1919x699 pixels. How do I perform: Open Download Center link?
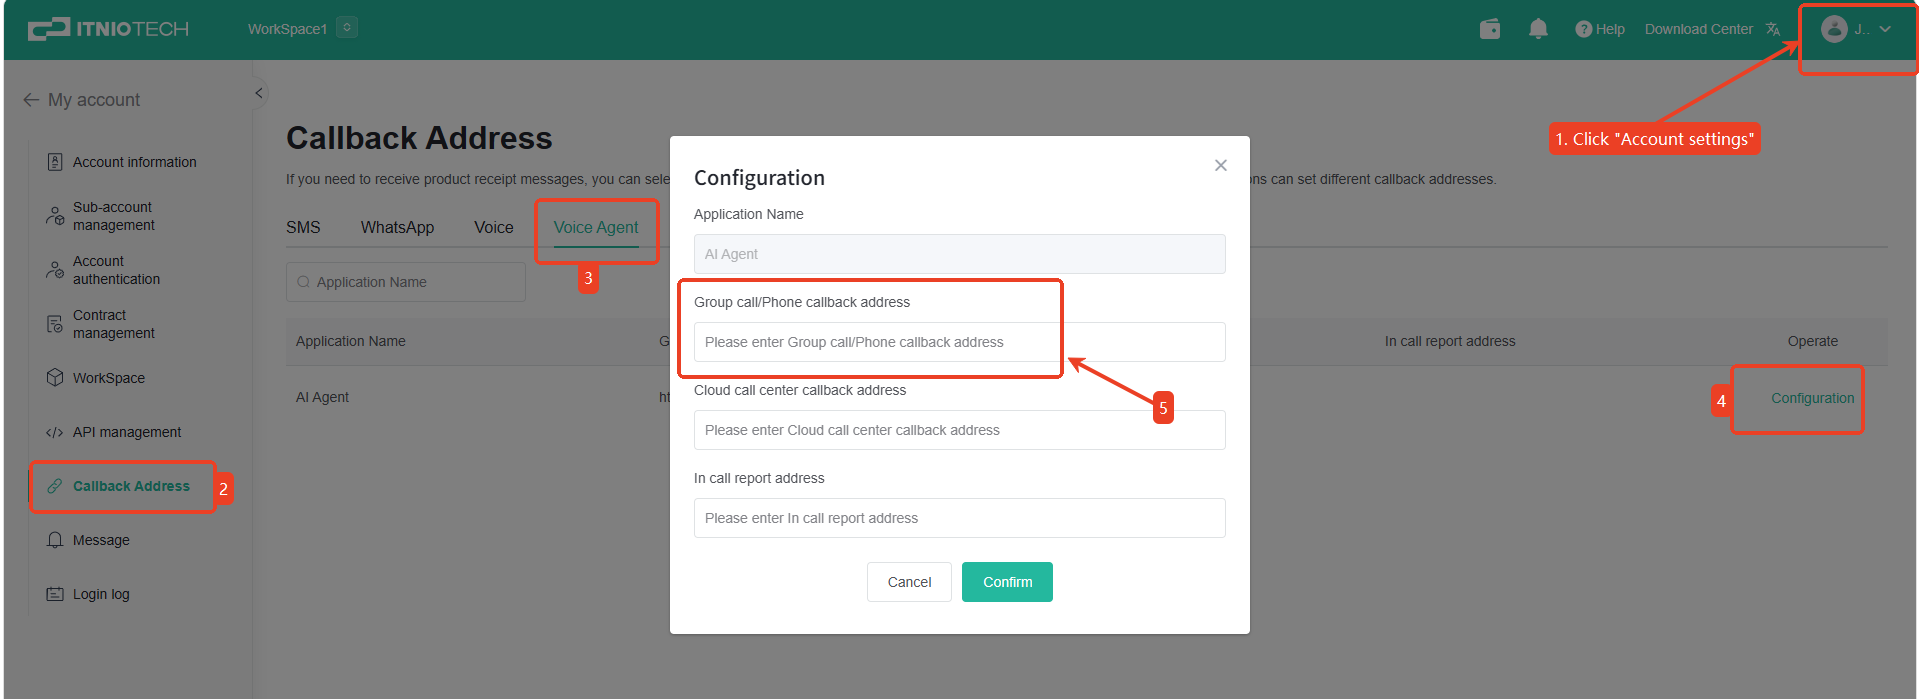pos(1698,29)
